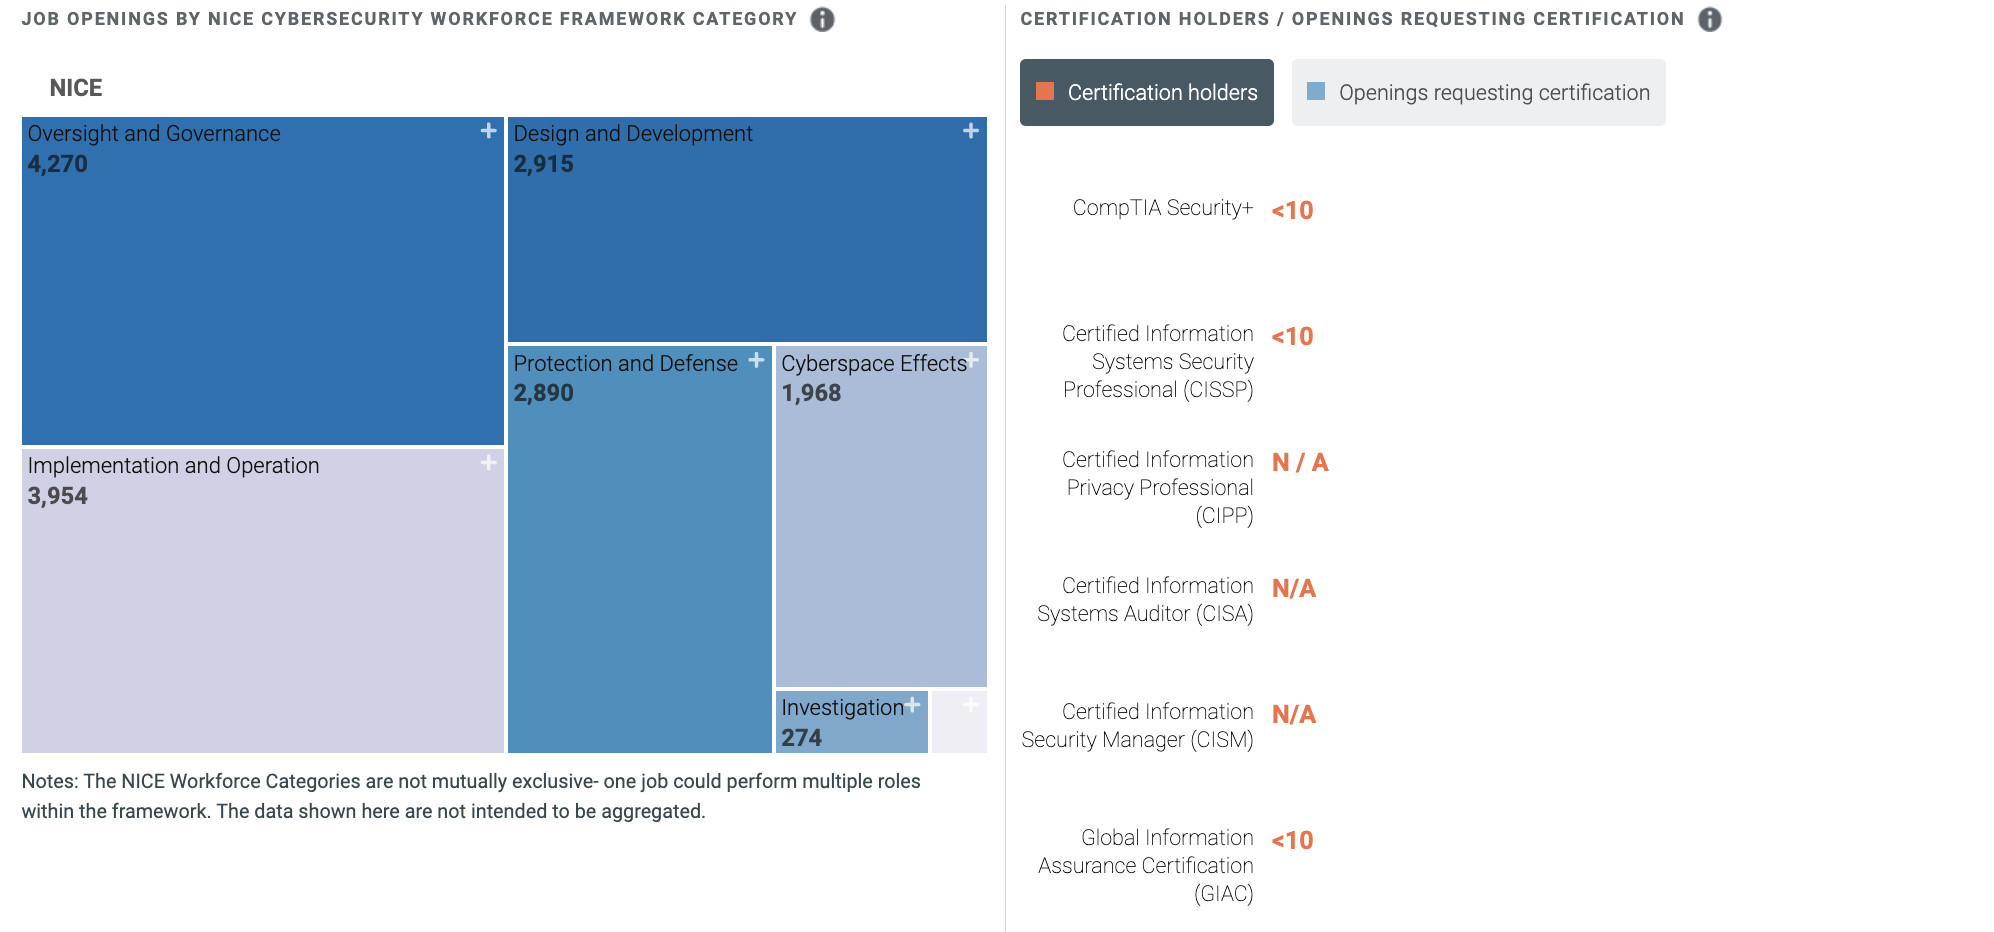Expand Investigation tile with plus icon
Viewport: 1994px width, 932px height.
tap(912, 705)
